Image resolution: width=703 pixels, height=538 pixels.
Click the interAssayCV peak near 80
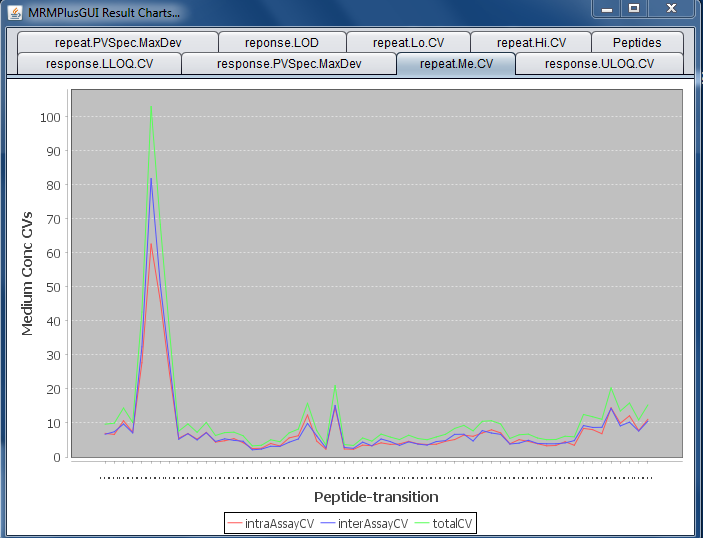click(x=151, y=178)
